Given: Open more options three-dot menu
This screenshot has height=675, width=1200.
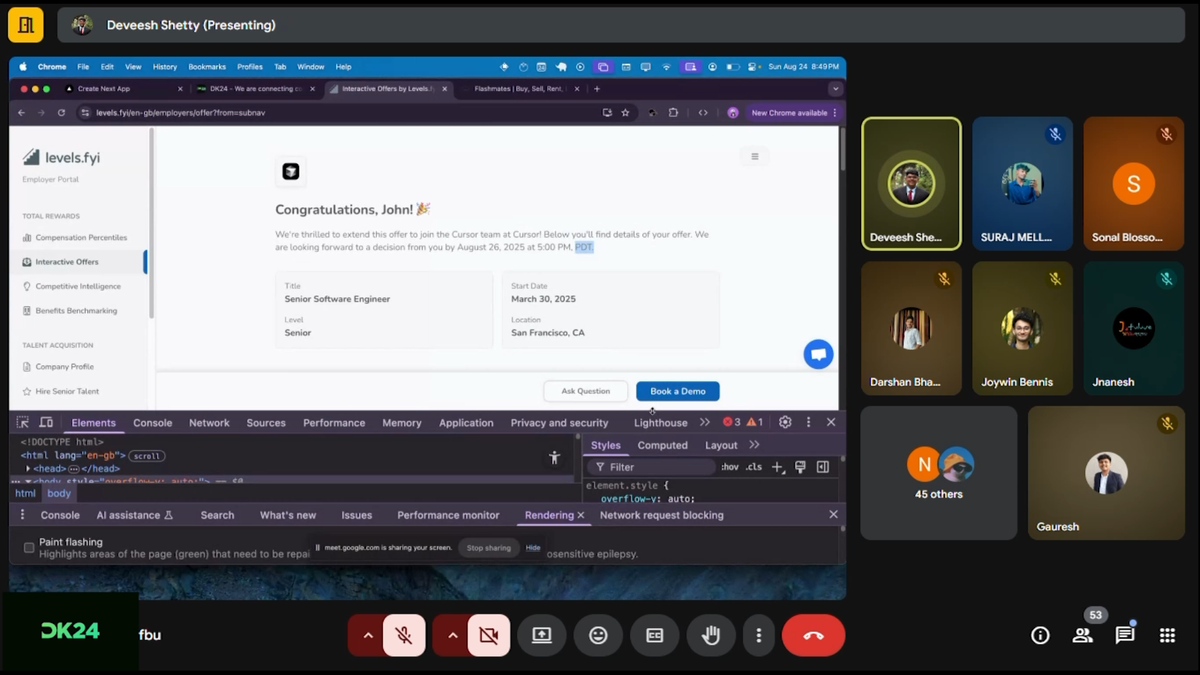Looking at the screenshot, I should tap(759, 635).
